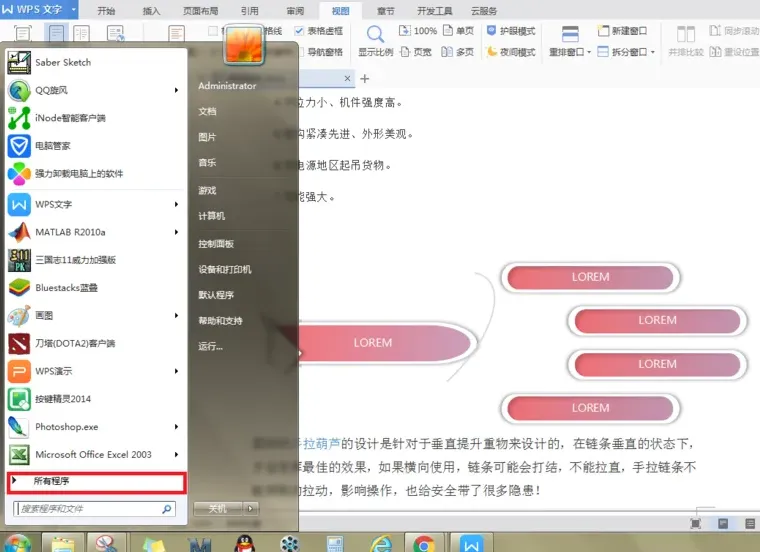Viewport: 760px width, 552px height.
Task: Open MATLAB R2010a program
Action: [96, 232]
